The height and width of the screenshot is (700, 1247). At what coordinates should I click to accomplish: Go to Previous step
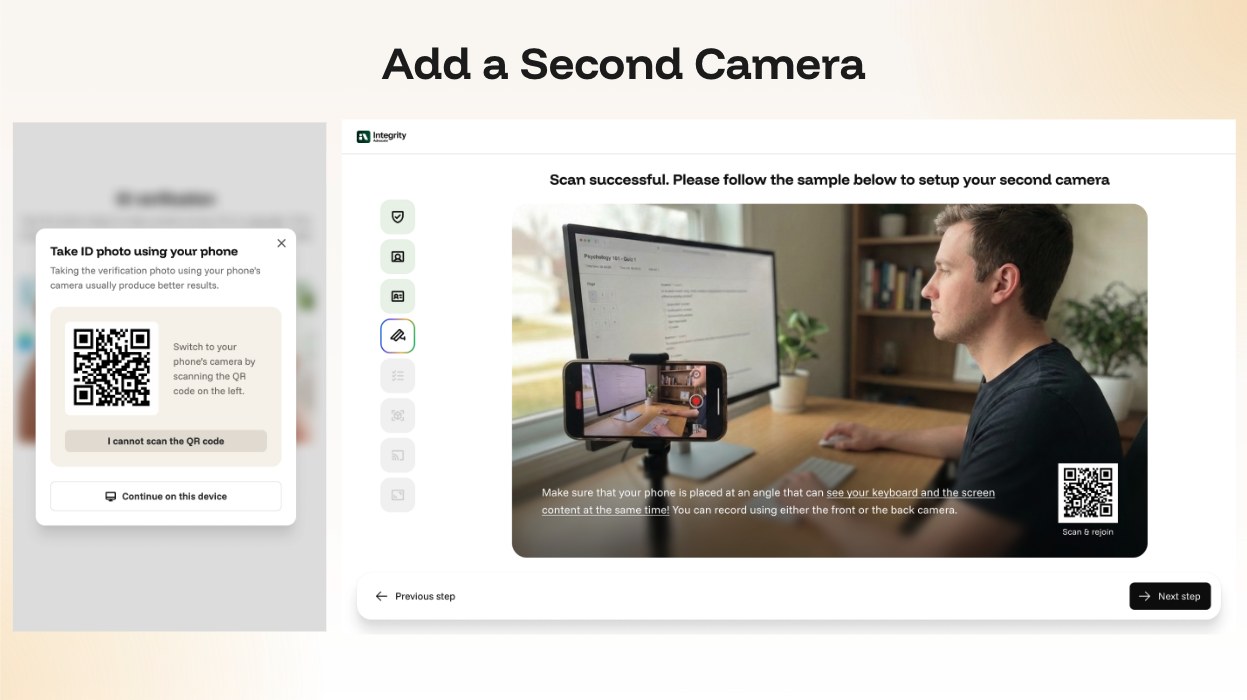click(x=415, y=596)
